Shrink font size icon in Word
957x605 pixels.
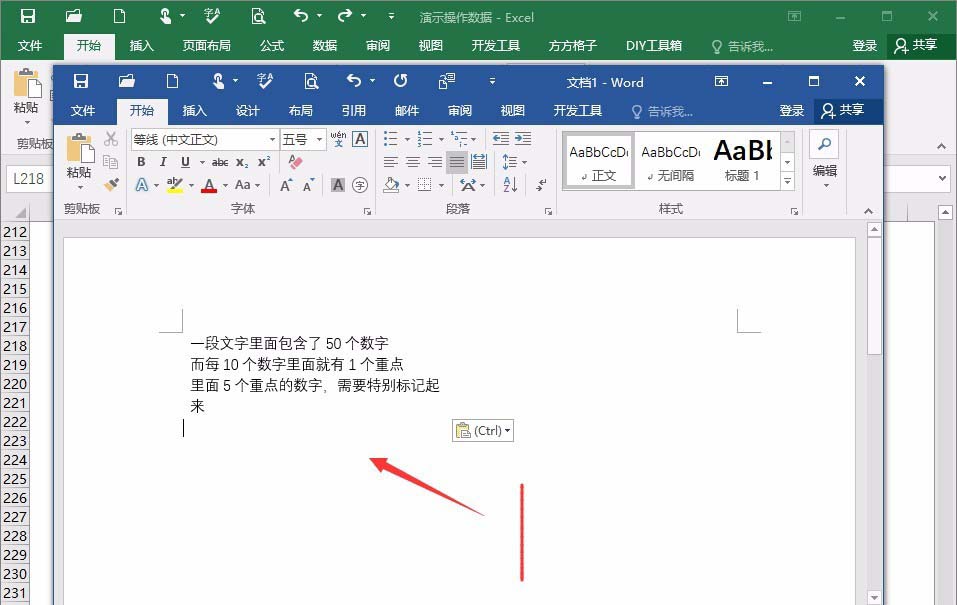point(308,185)
